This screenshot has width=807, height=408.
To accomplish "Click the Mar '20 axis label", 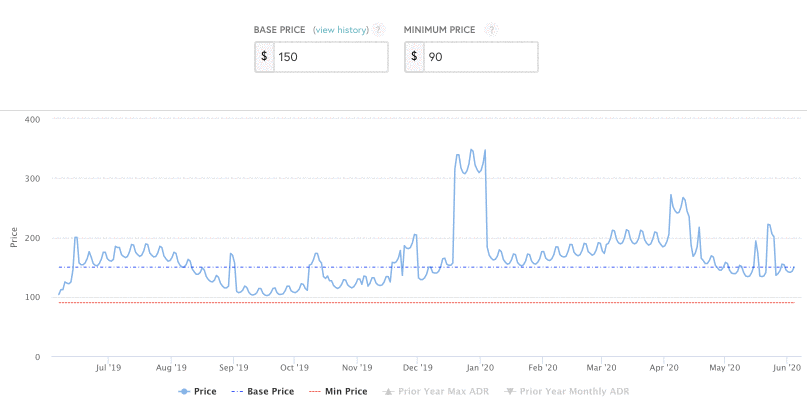I will point(601,368).
